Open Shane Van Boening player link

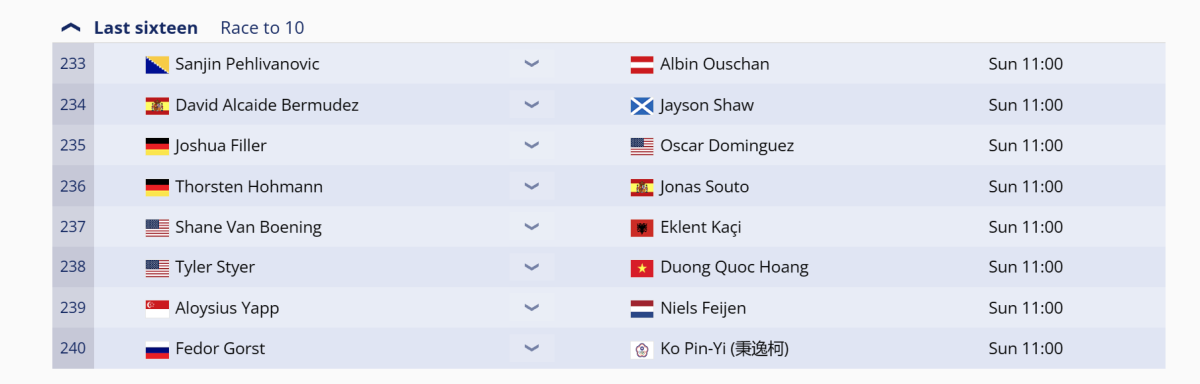248,227
